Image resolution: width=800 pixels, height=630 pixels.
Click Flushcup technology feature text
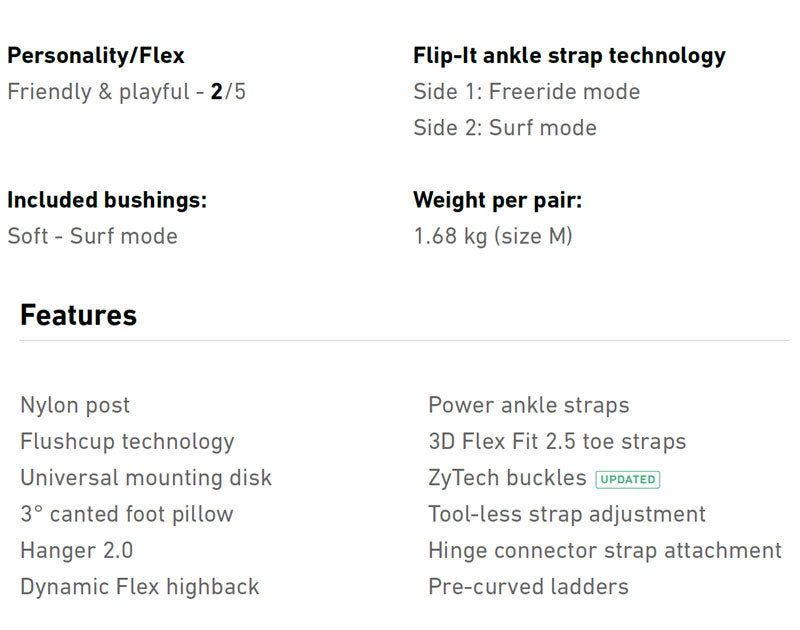point(127,441)
